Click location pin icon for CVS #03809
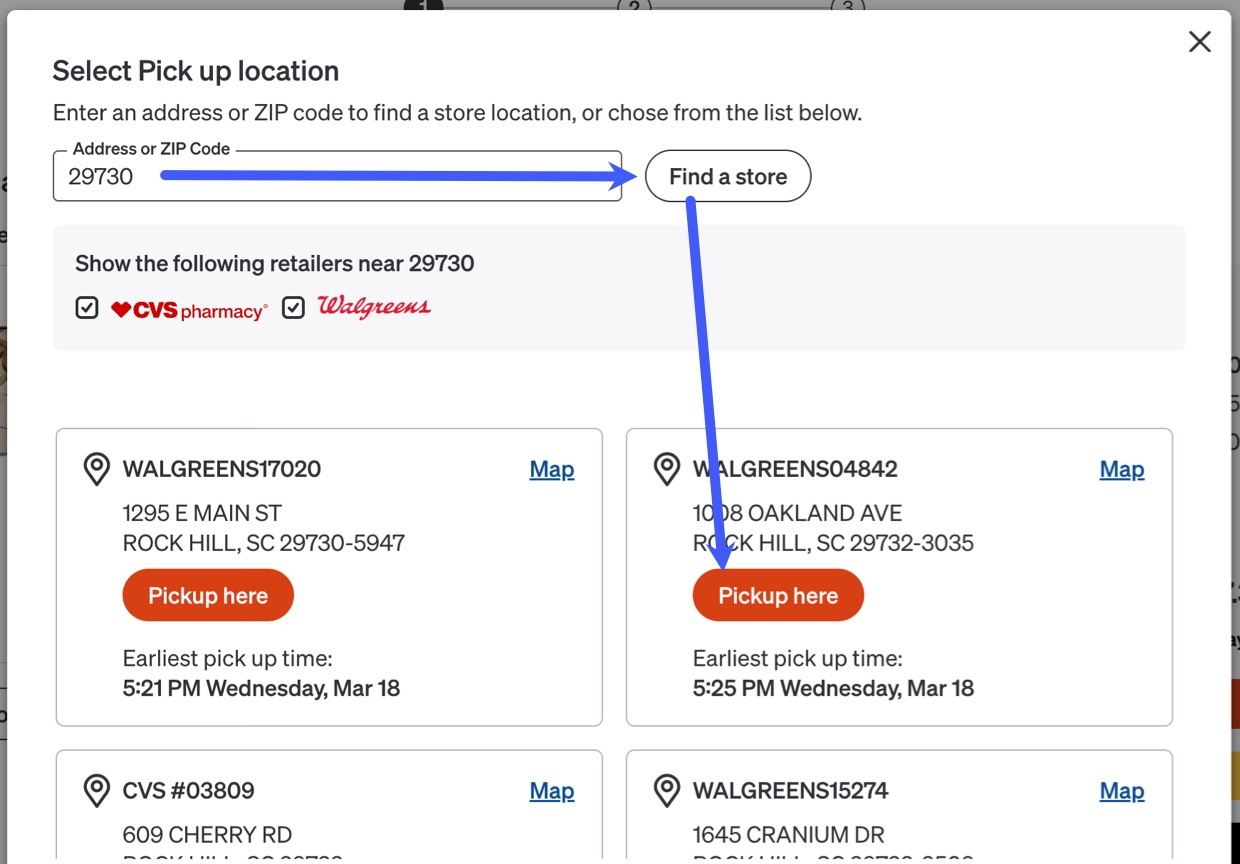This screenshot has width=1240, height=864. 96,791
